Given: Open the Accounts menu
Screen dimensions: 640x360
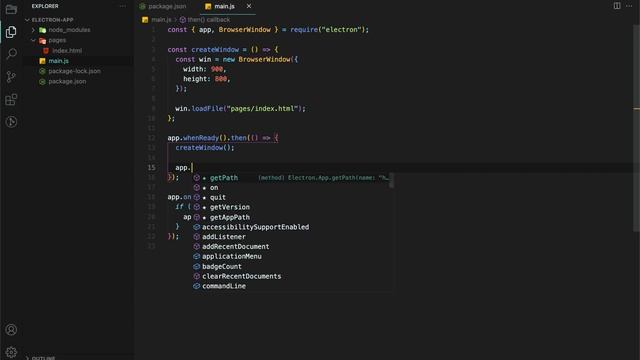Looking at the screenshot, I should [x=11, y=329].
